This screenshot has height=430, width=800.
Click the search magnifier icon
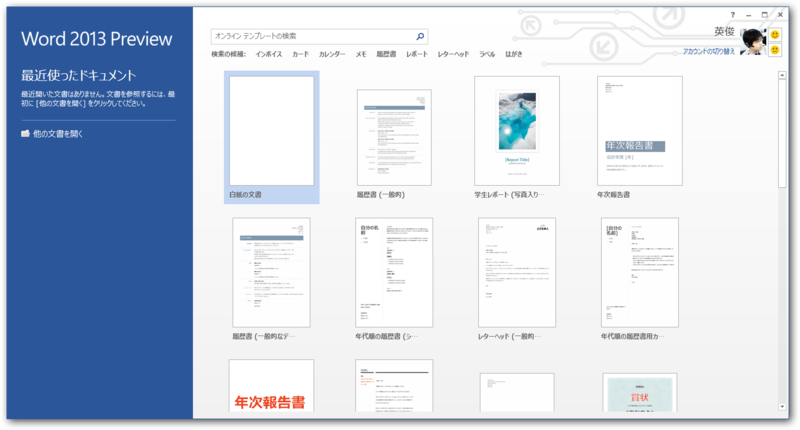point(420,36)
